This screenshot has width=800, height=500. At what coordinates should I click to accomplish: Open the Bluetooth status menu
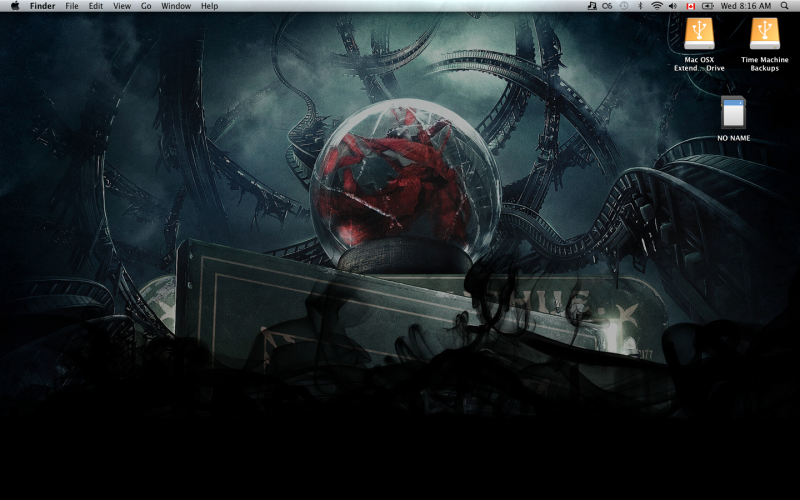(x=641, y=6)
